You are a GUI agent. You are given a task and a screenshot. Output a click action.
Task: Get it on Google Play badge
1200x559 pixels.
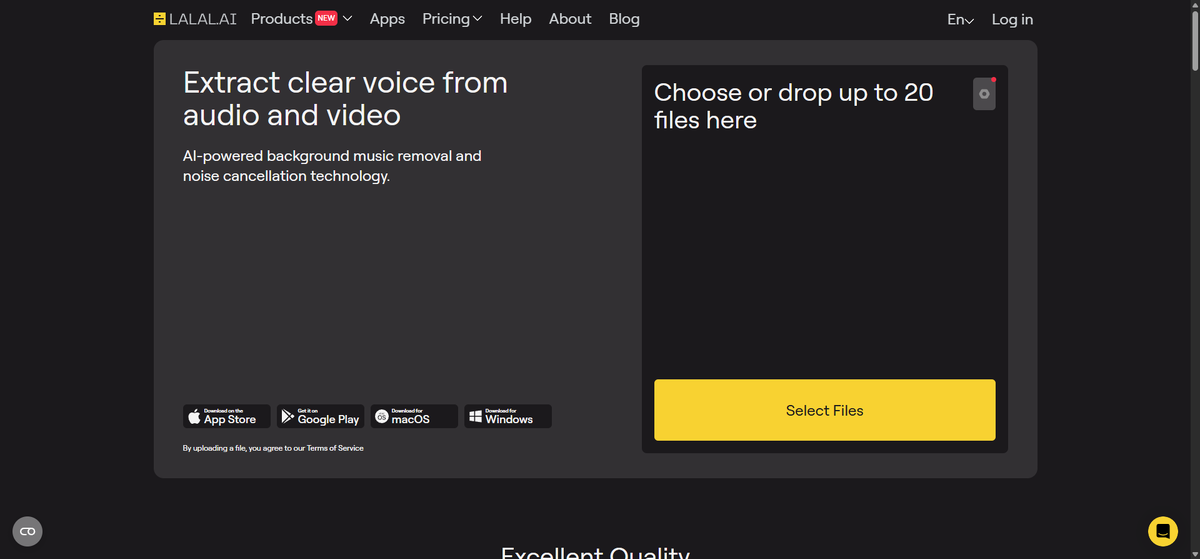[320, 416]
